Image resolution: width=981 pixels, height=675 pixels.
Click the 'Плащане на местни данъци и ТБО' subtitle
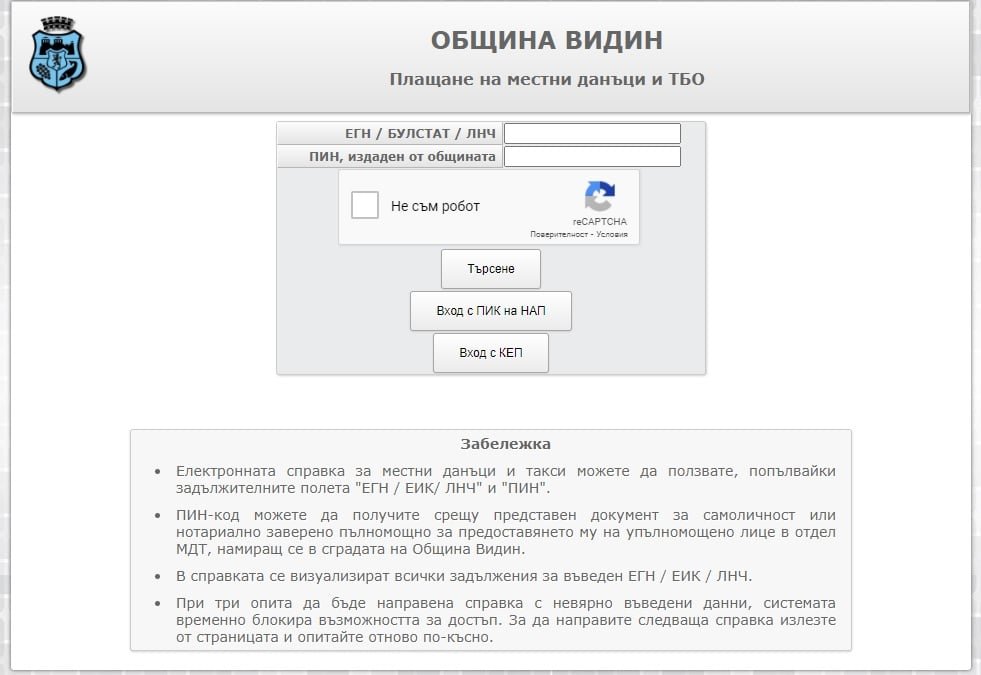pos(546,79)
